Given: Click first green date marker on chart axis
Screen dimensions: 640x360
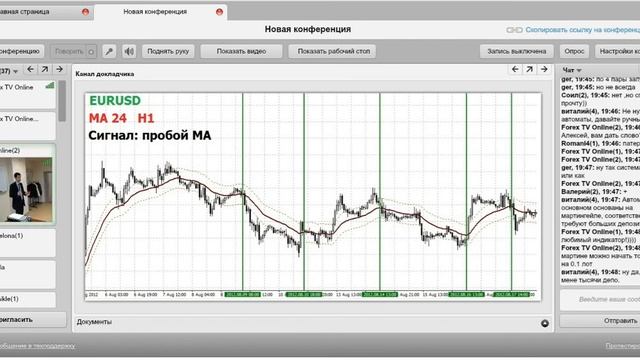Looking at the screenshot, I should click(x=242, y=294).
